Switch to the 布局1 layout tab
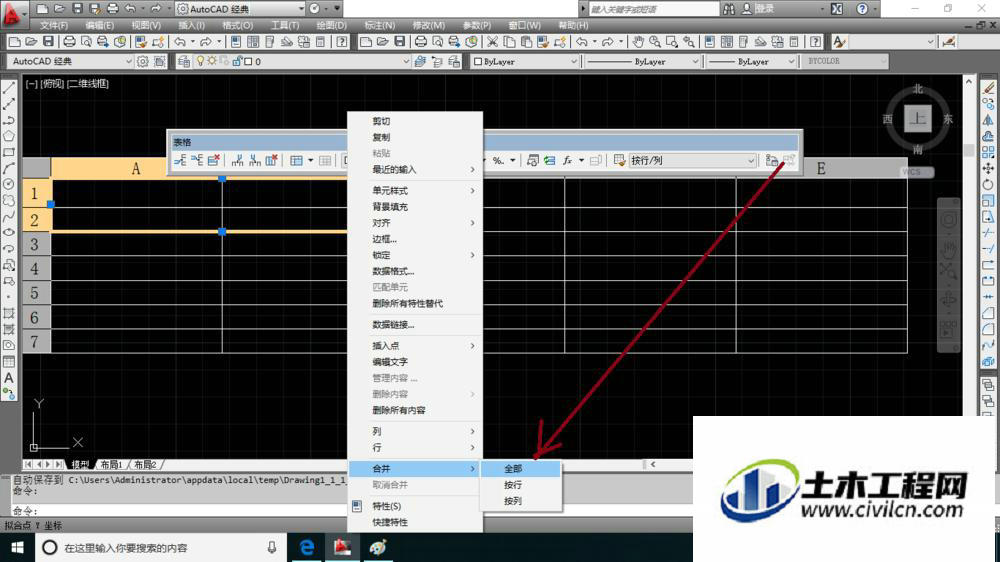 [x=112, y=464]
